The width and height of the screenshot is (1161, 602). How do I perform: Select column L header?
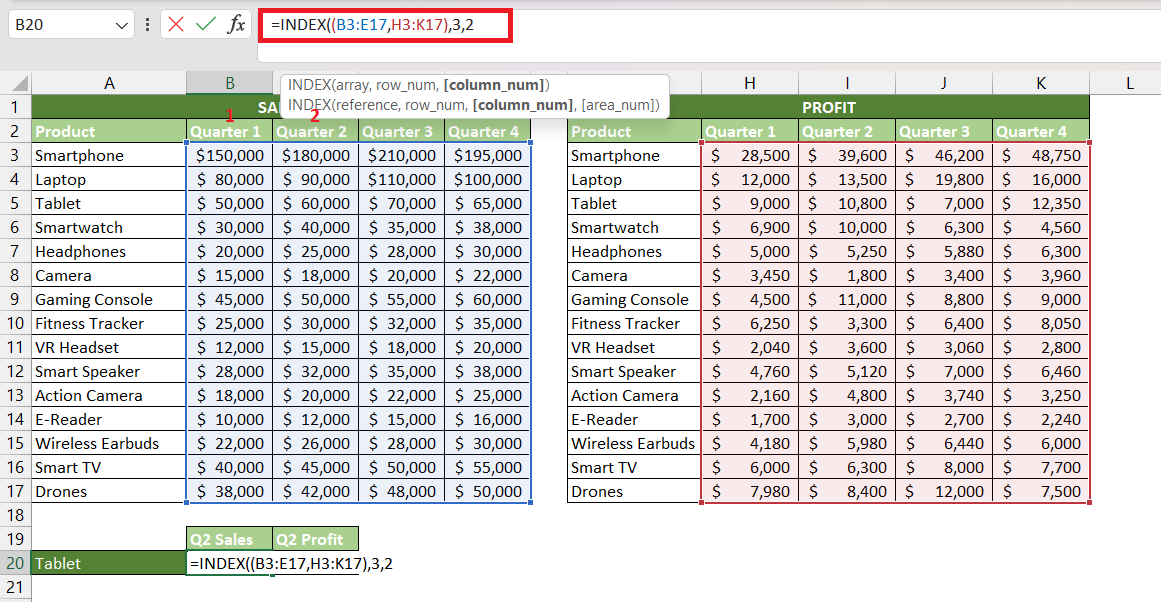1129,83
